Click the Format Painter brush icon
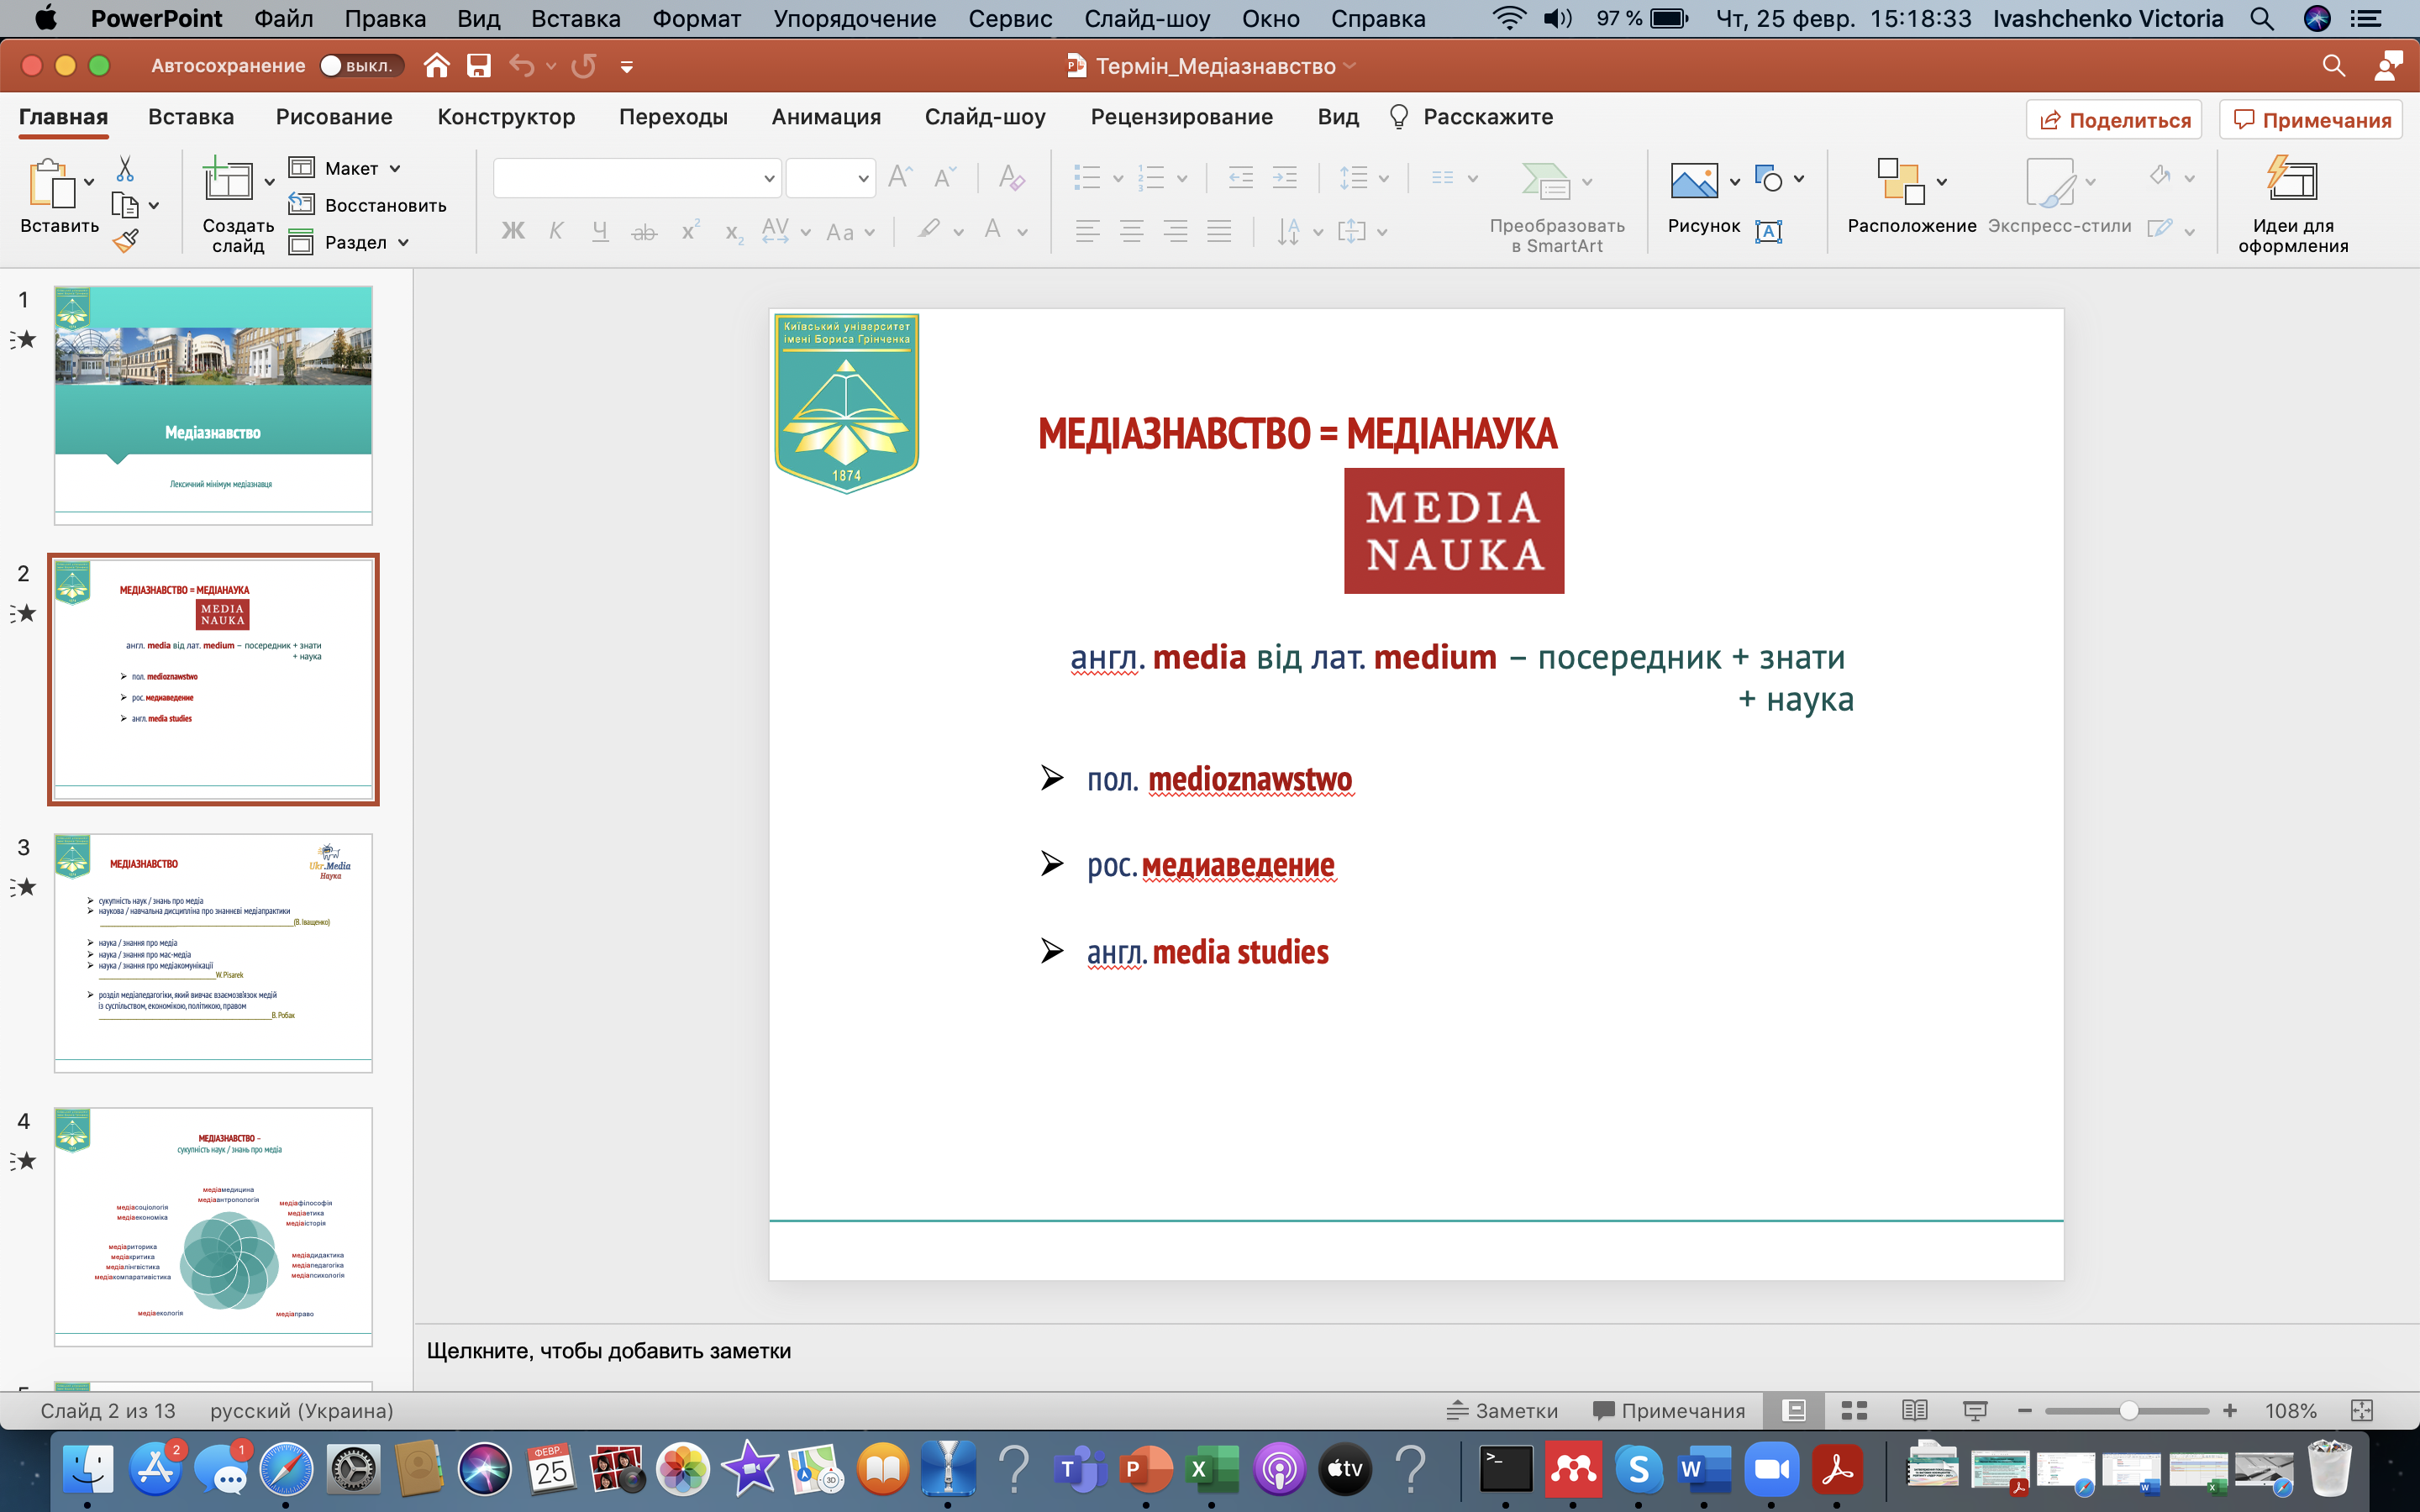Screen dimensions: 2420x1512 pyautogui.click(x=125, y=241)
